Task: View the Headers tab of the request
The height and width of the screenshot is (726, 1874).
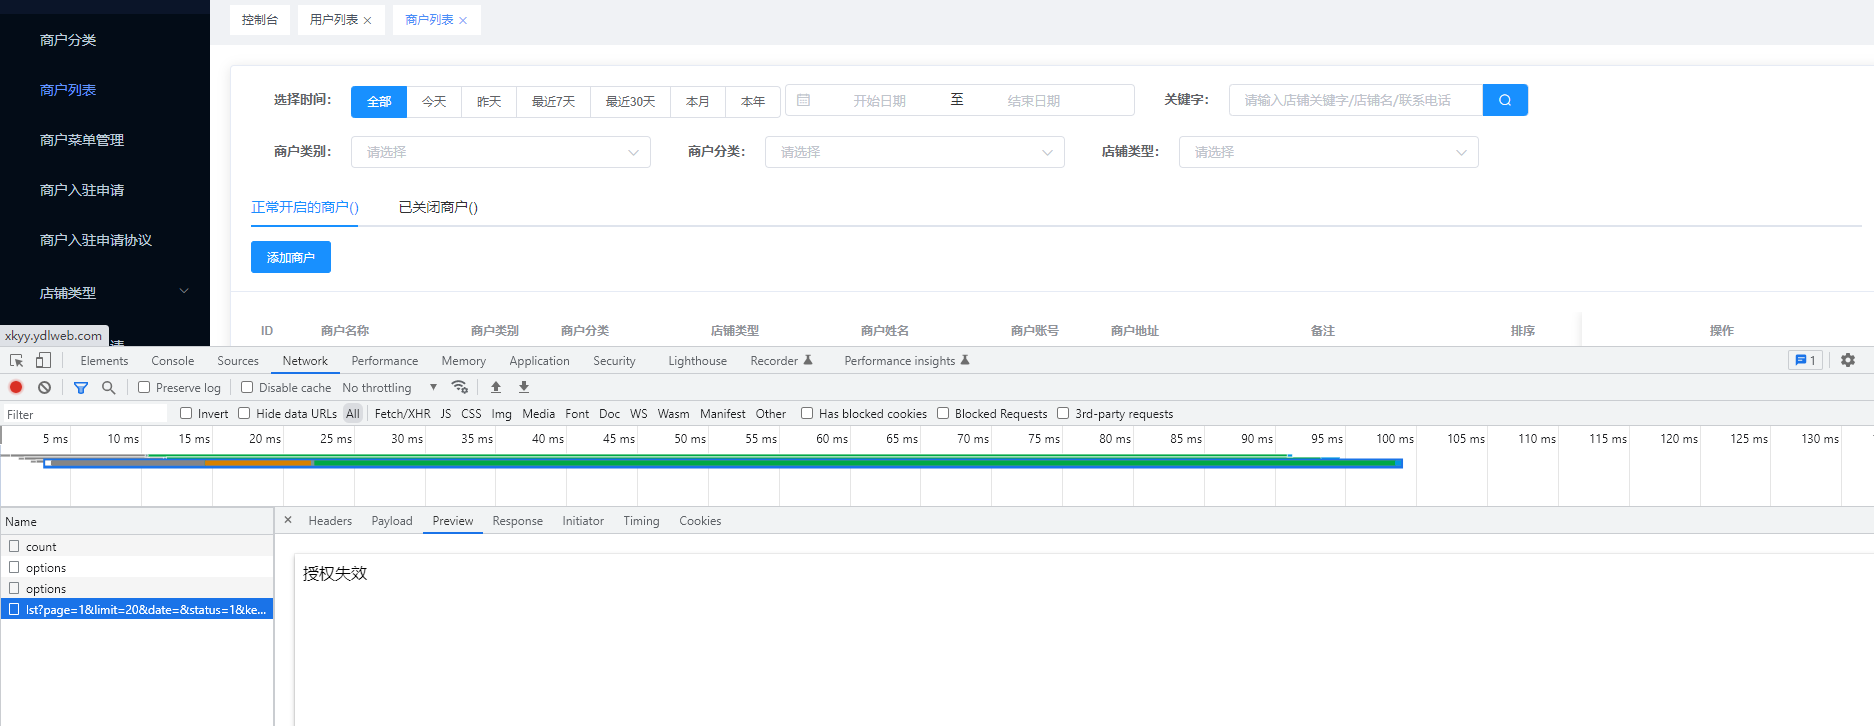Action: pos(330,521)
